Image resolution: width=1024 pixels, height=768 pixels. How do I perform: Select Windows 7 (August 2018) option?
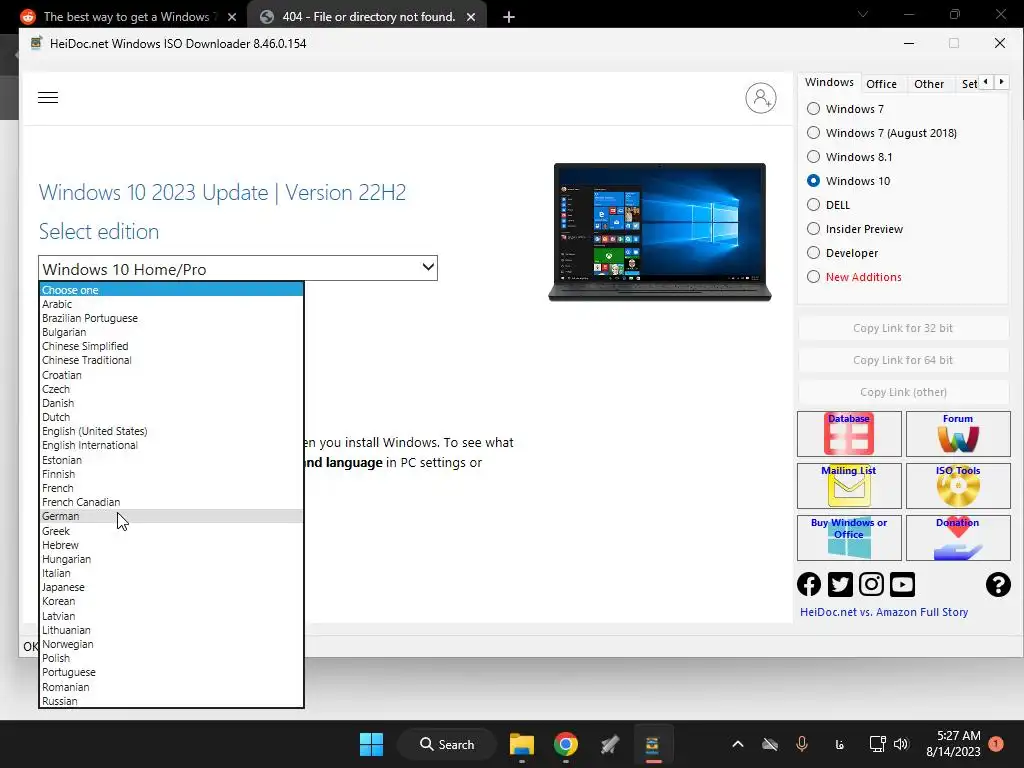click(813, 133)
